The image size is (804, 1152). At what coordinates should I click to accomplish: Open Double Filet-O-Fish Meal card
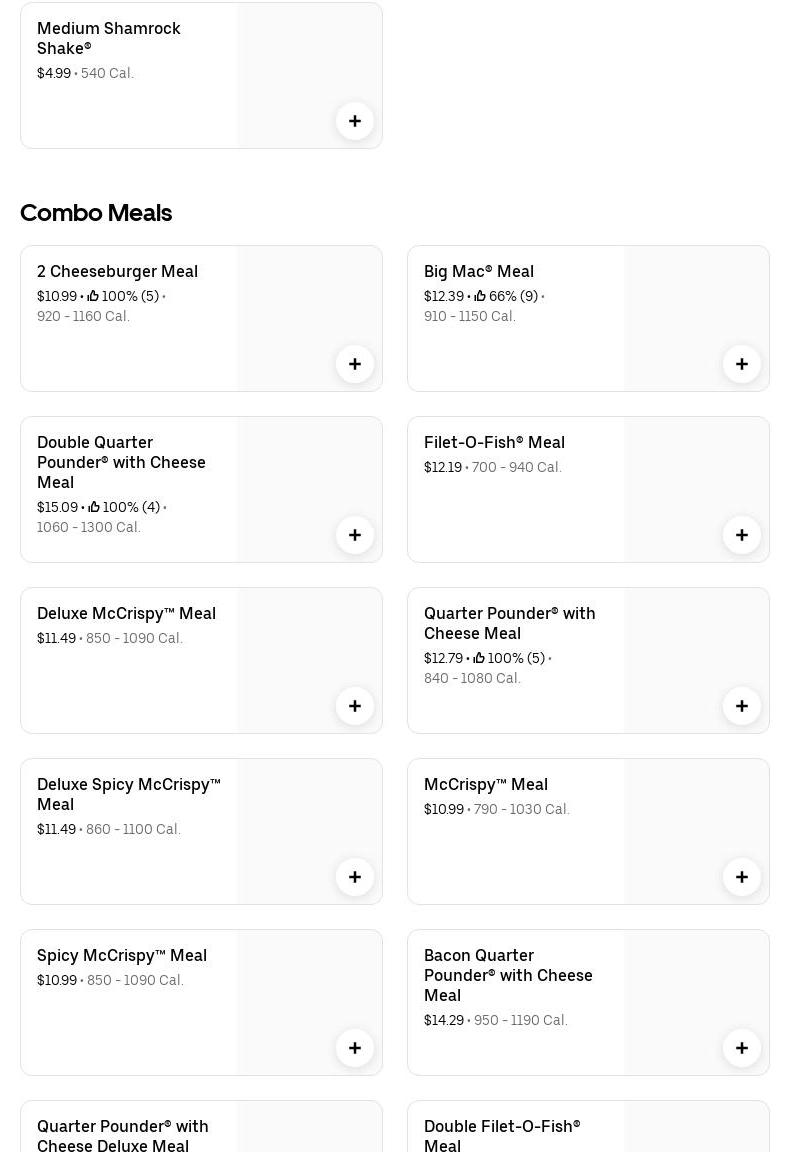501,1135
